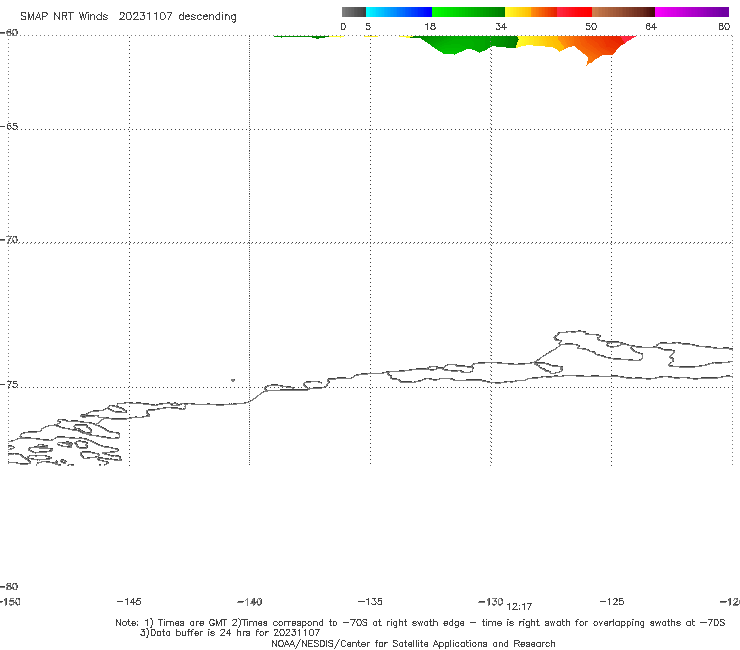Click the color scale label '34'
Viewport: 740px width, 650px height.
click(x=501, y=27)
